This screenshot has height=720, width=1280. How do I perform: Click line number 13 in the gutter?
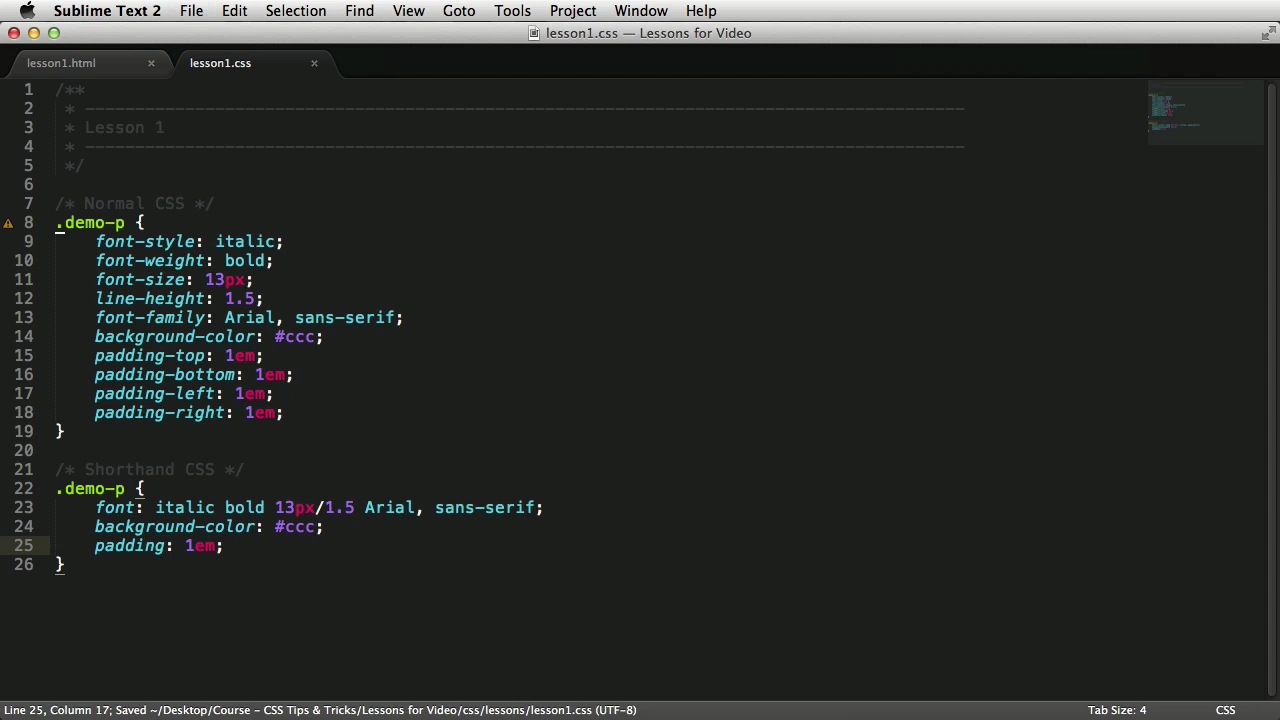point(24,318)
